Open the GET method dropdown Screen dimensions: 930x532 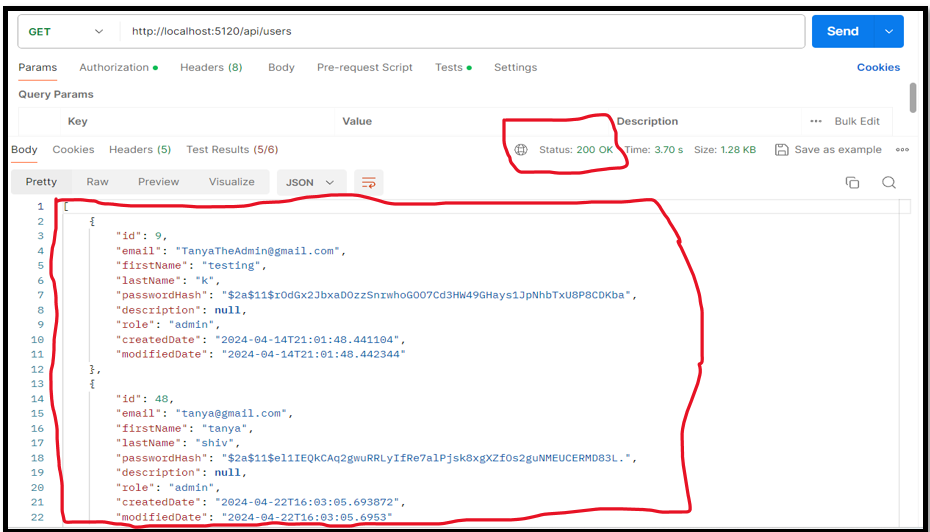point(65,31)
